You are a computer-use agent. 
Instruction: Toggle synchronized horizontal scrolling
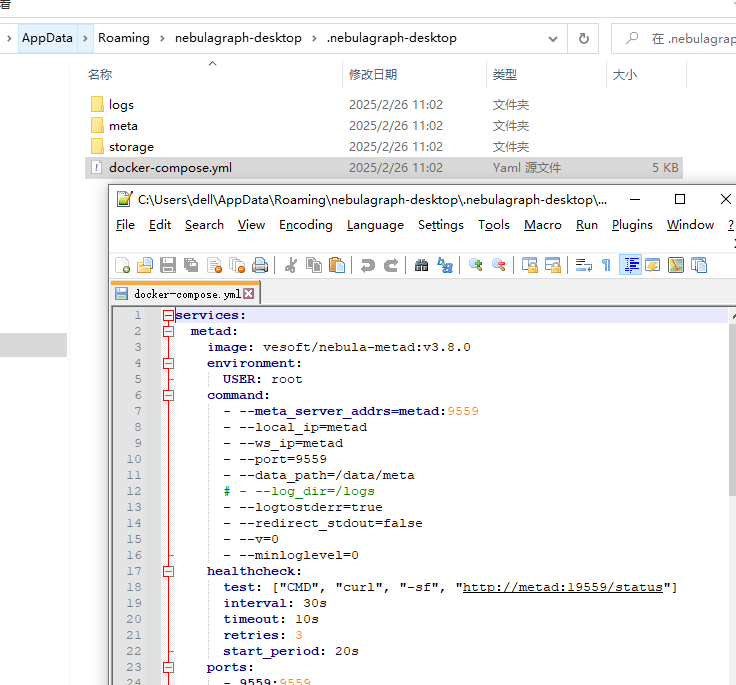(552, 265)
